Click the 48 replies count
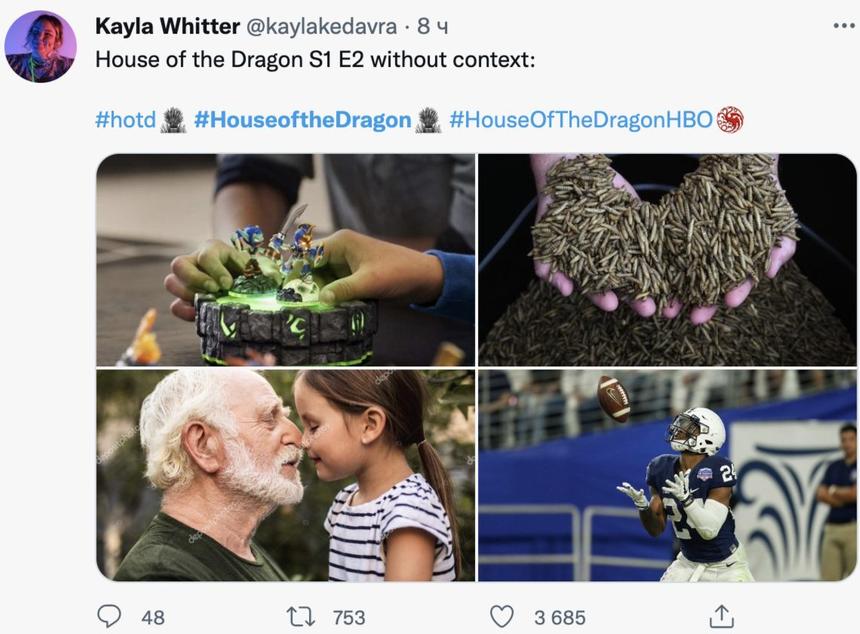This screenshot has height=634, width=860. [x=152, y=618]
